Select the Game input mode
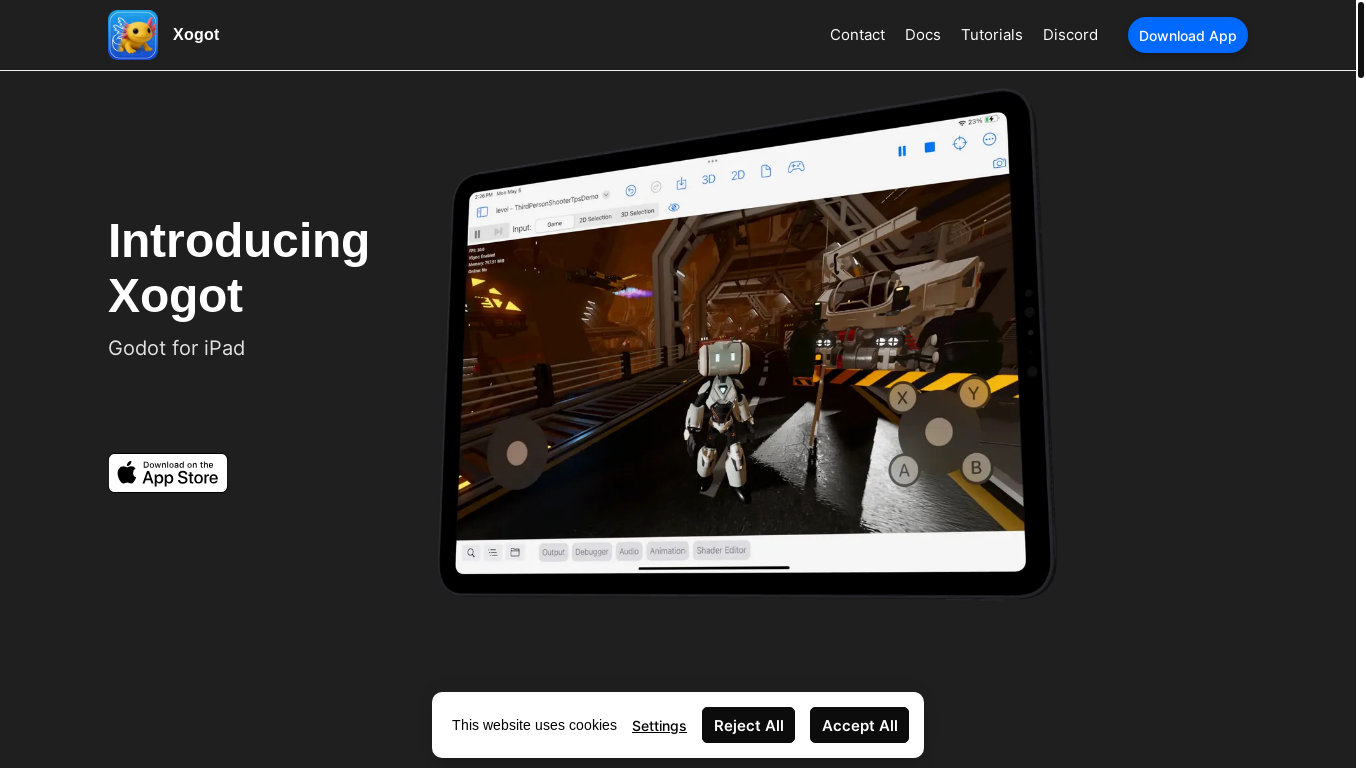This screenshot has height=768, width=1366. click(x=554, y=223)
